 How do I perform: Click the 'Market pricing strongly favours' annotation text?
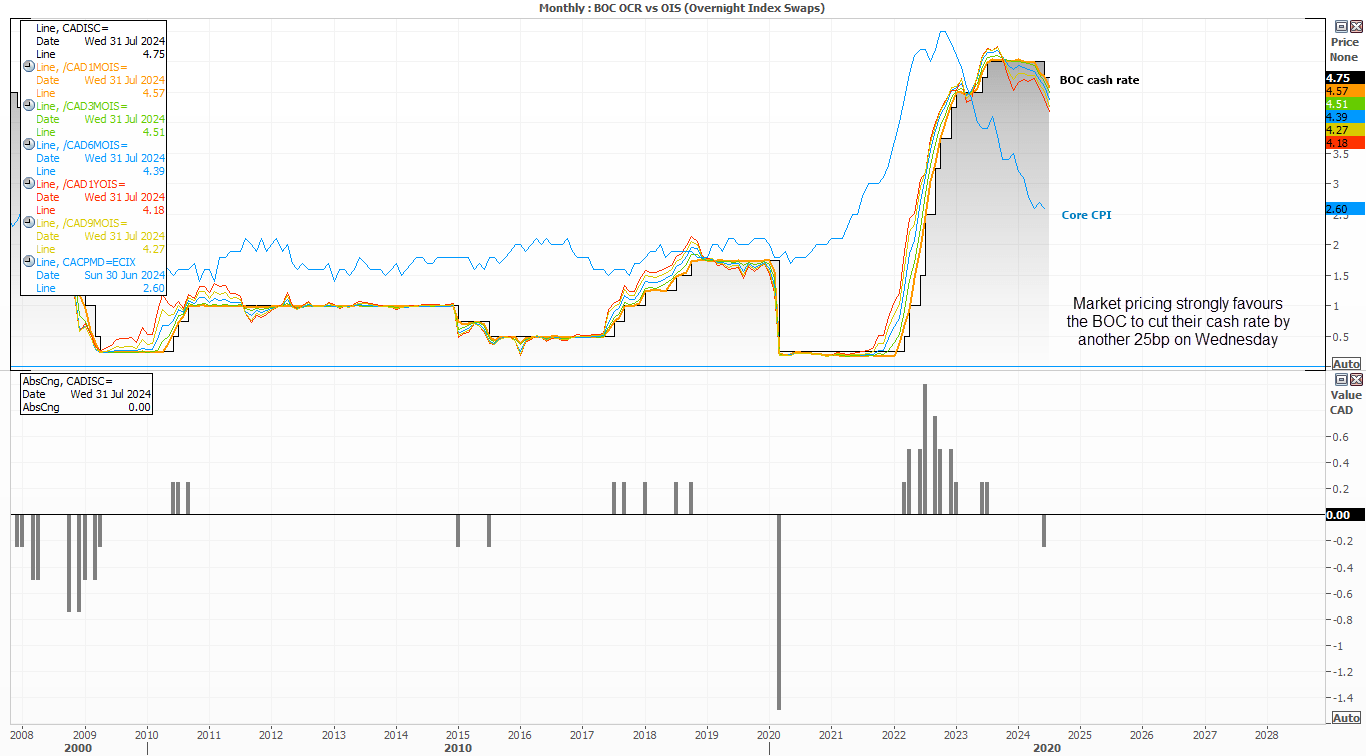click(1176, 303)
